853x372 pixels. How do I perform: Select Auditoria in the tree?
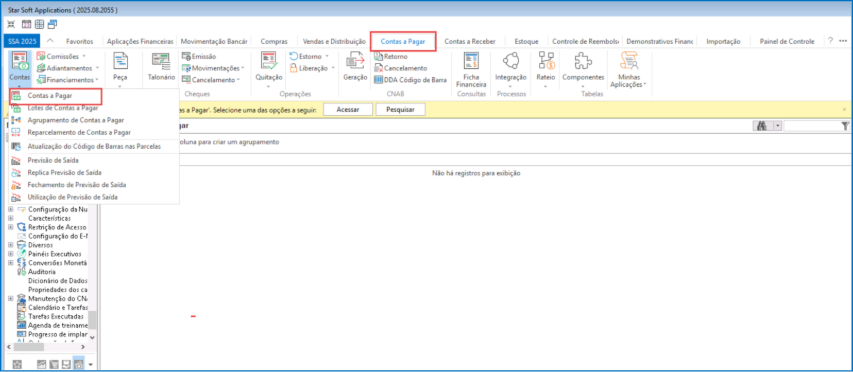(41, 271)
